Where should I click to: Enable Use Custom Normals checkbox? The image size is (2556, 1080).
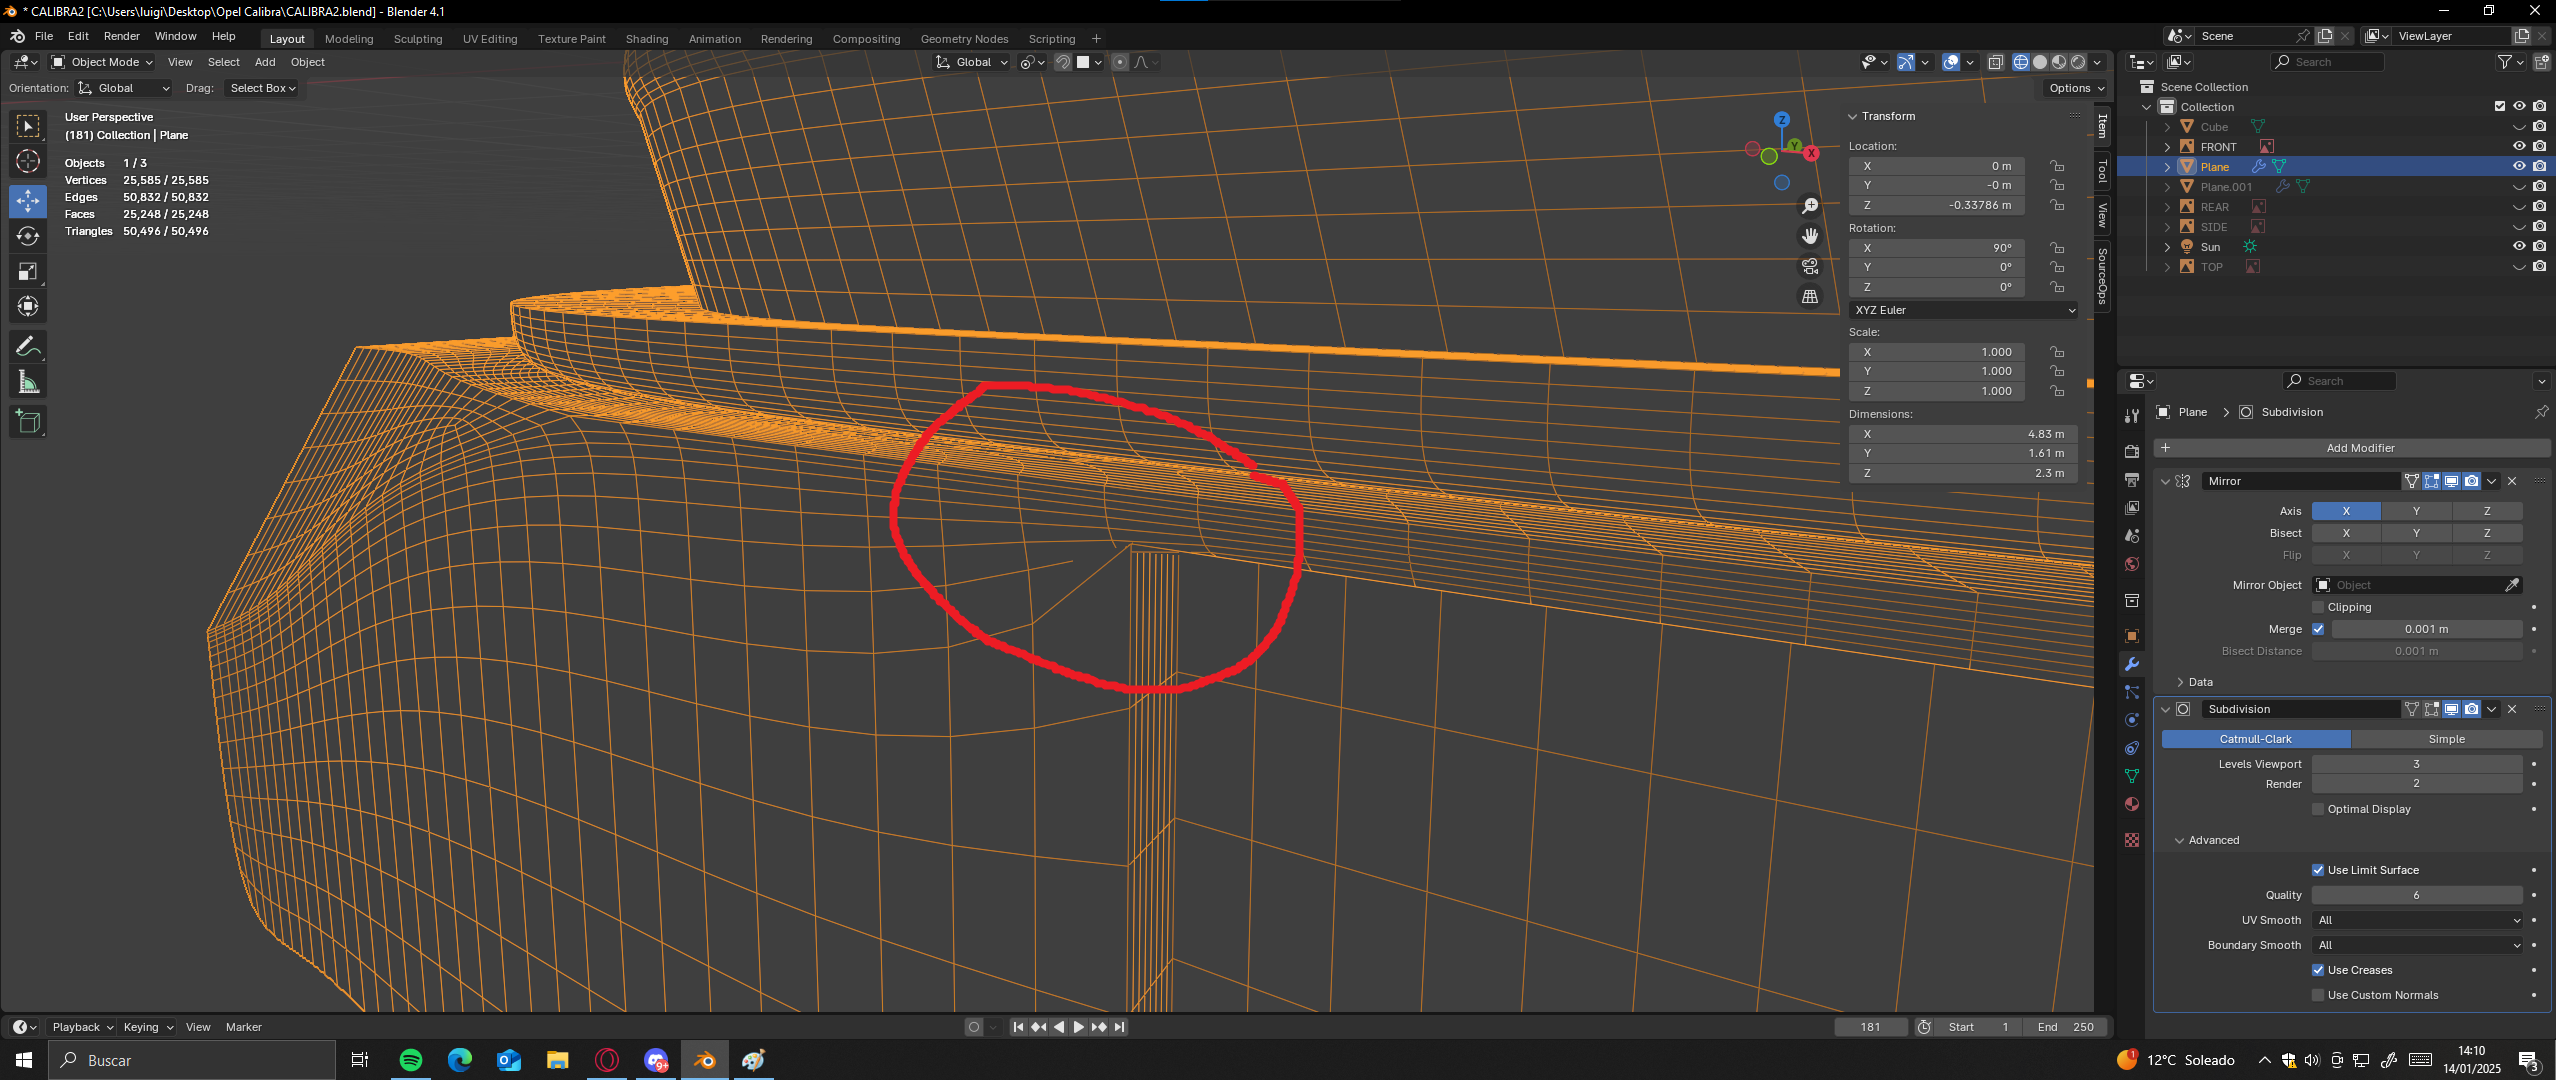click(2318, 995)
